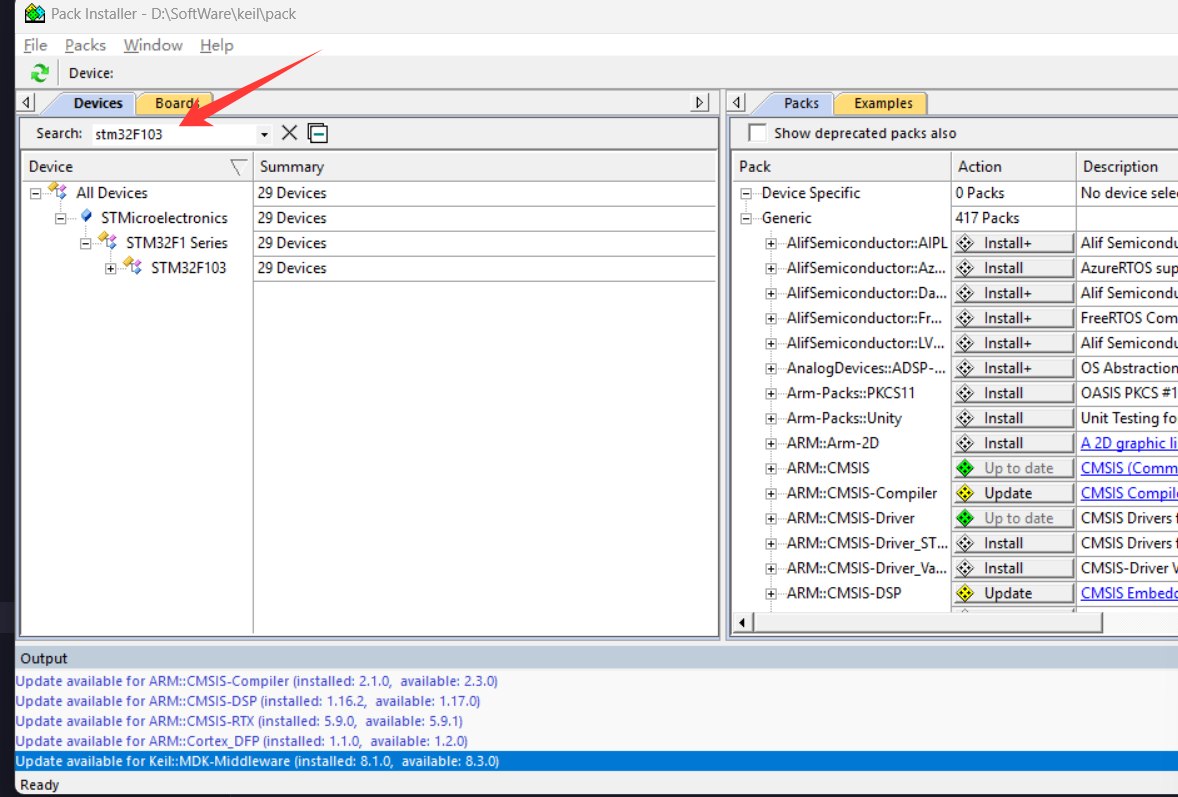1178x797 pixels.
Task: Click the All Devices tree icon
Action: coord(58,191)
